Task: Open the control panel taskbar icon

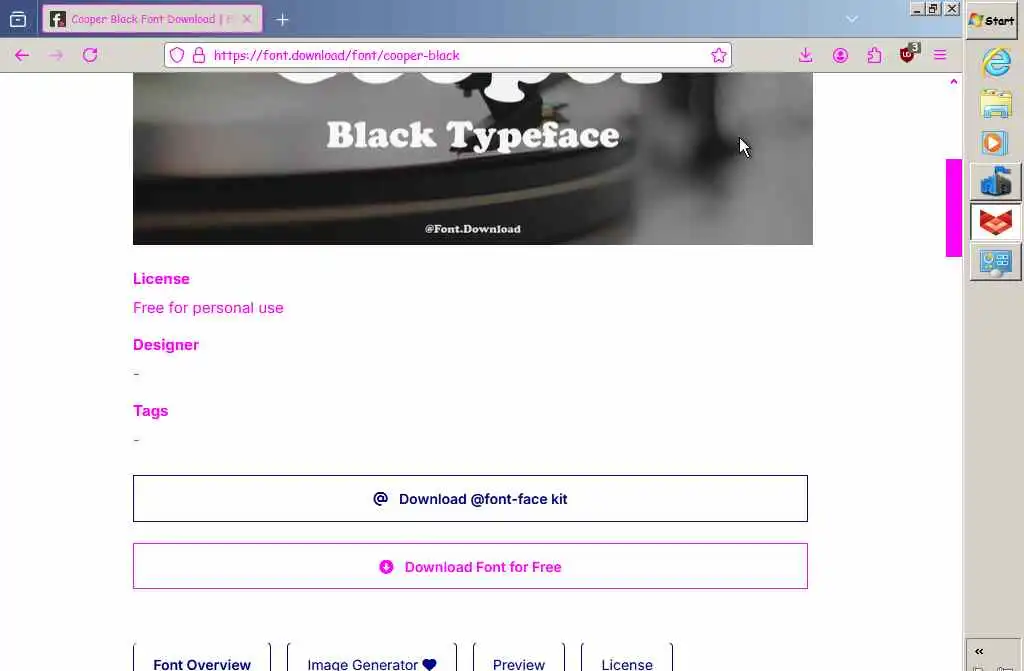Action: point(995,263)
